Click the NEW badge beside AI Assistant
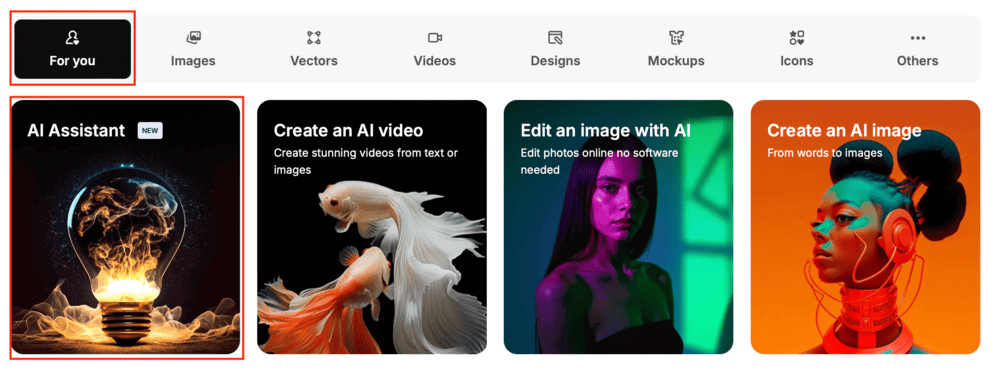The width and height of the screenshot is (999, 383). [150, 131]
